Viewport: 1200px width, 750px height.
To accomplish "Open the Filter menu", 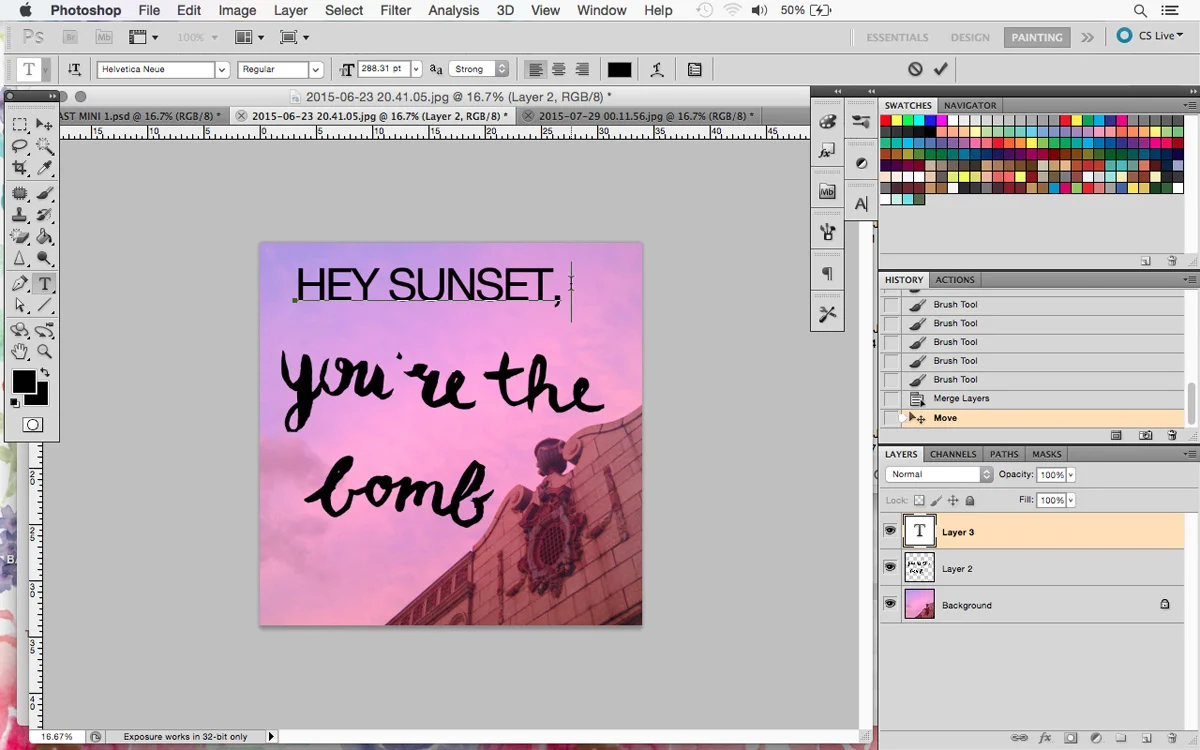I will click(x=396, y=10).
